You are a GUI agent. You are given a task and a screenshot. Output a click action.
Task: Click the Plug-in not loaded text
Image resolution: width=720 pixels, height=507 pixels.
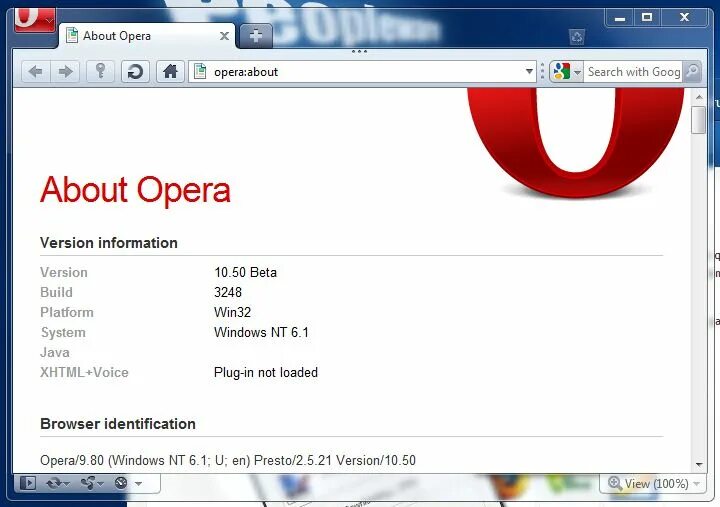[x=266, y=372]
